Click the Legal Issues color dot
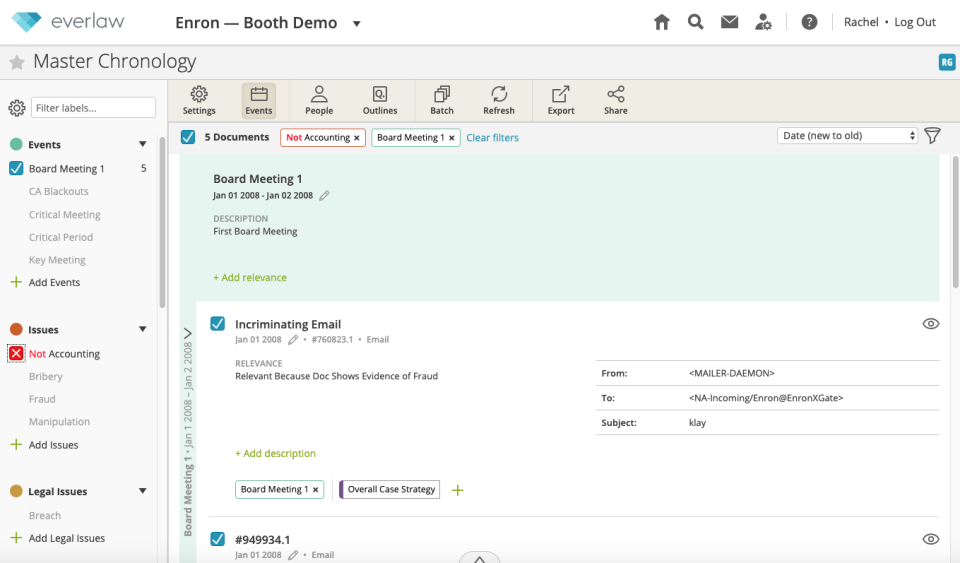960x563 pixels. 17,491
